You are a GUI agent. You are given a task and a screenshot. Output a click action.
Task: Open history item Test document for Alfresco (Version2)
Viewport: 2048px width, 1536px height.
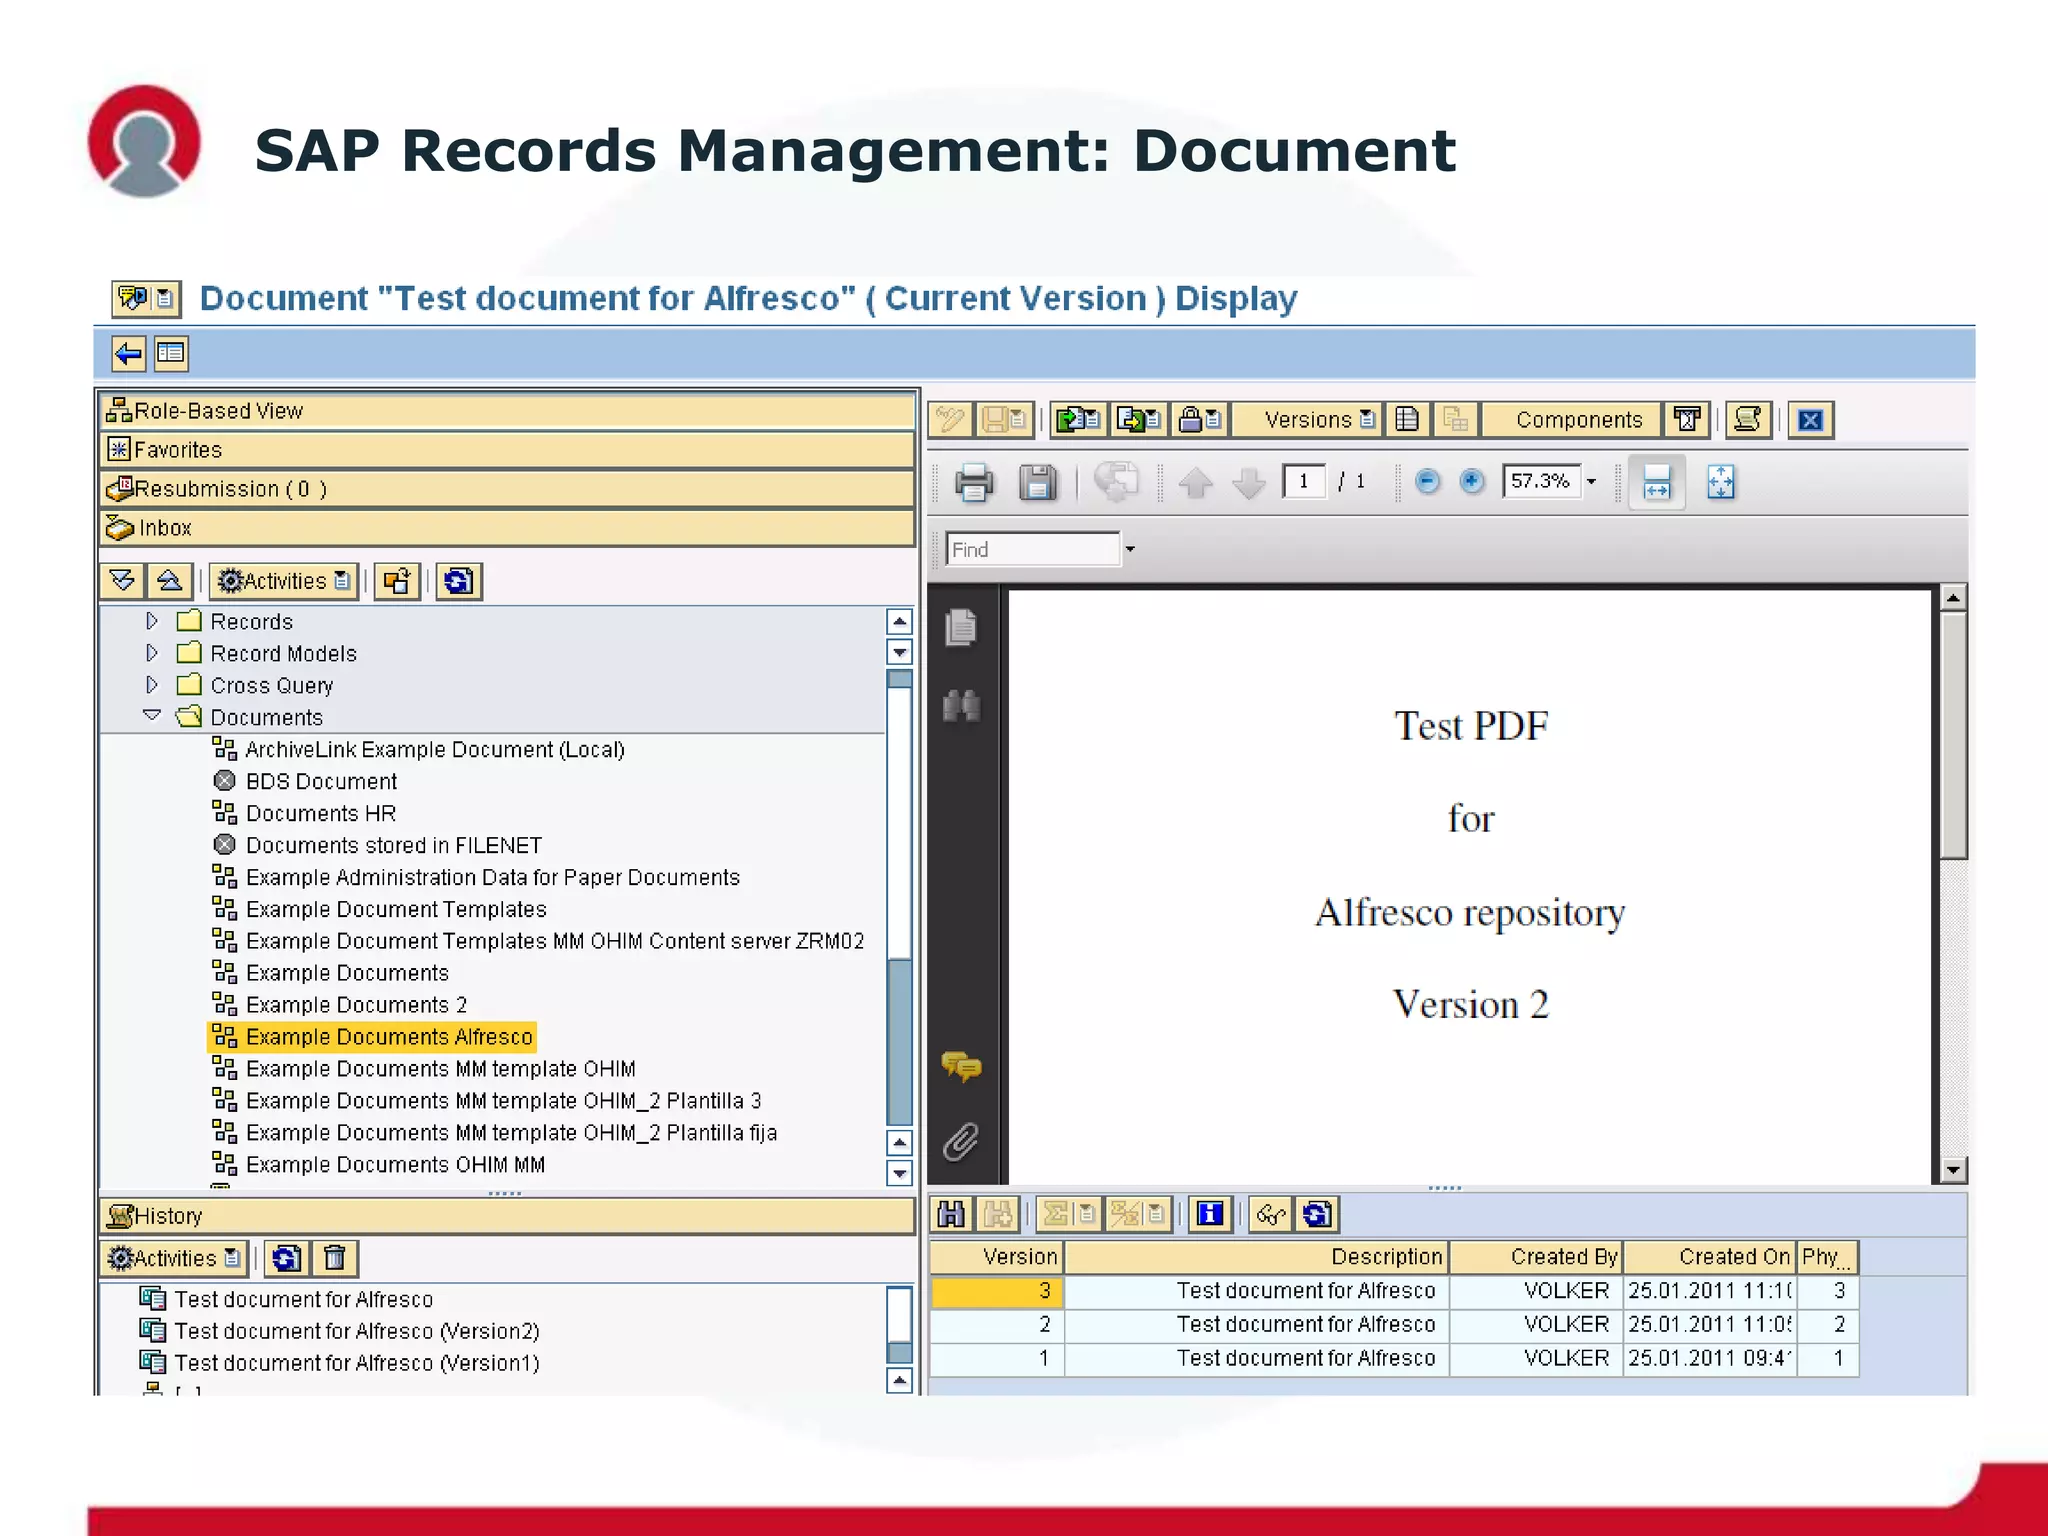pyautogui.click(x=357, y=1331)
